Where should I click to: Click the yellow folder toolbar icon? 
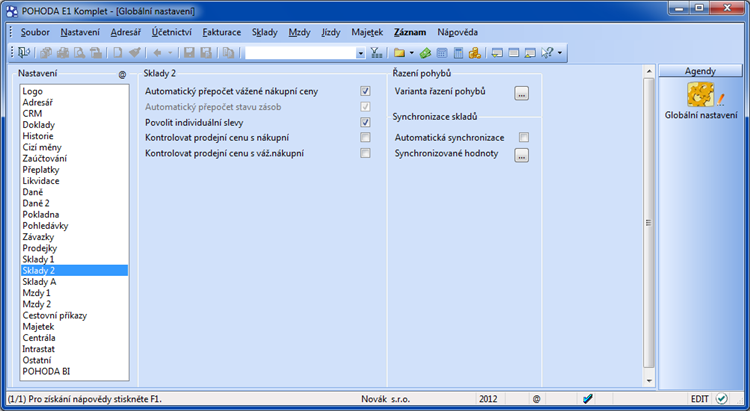pos(399,53)
